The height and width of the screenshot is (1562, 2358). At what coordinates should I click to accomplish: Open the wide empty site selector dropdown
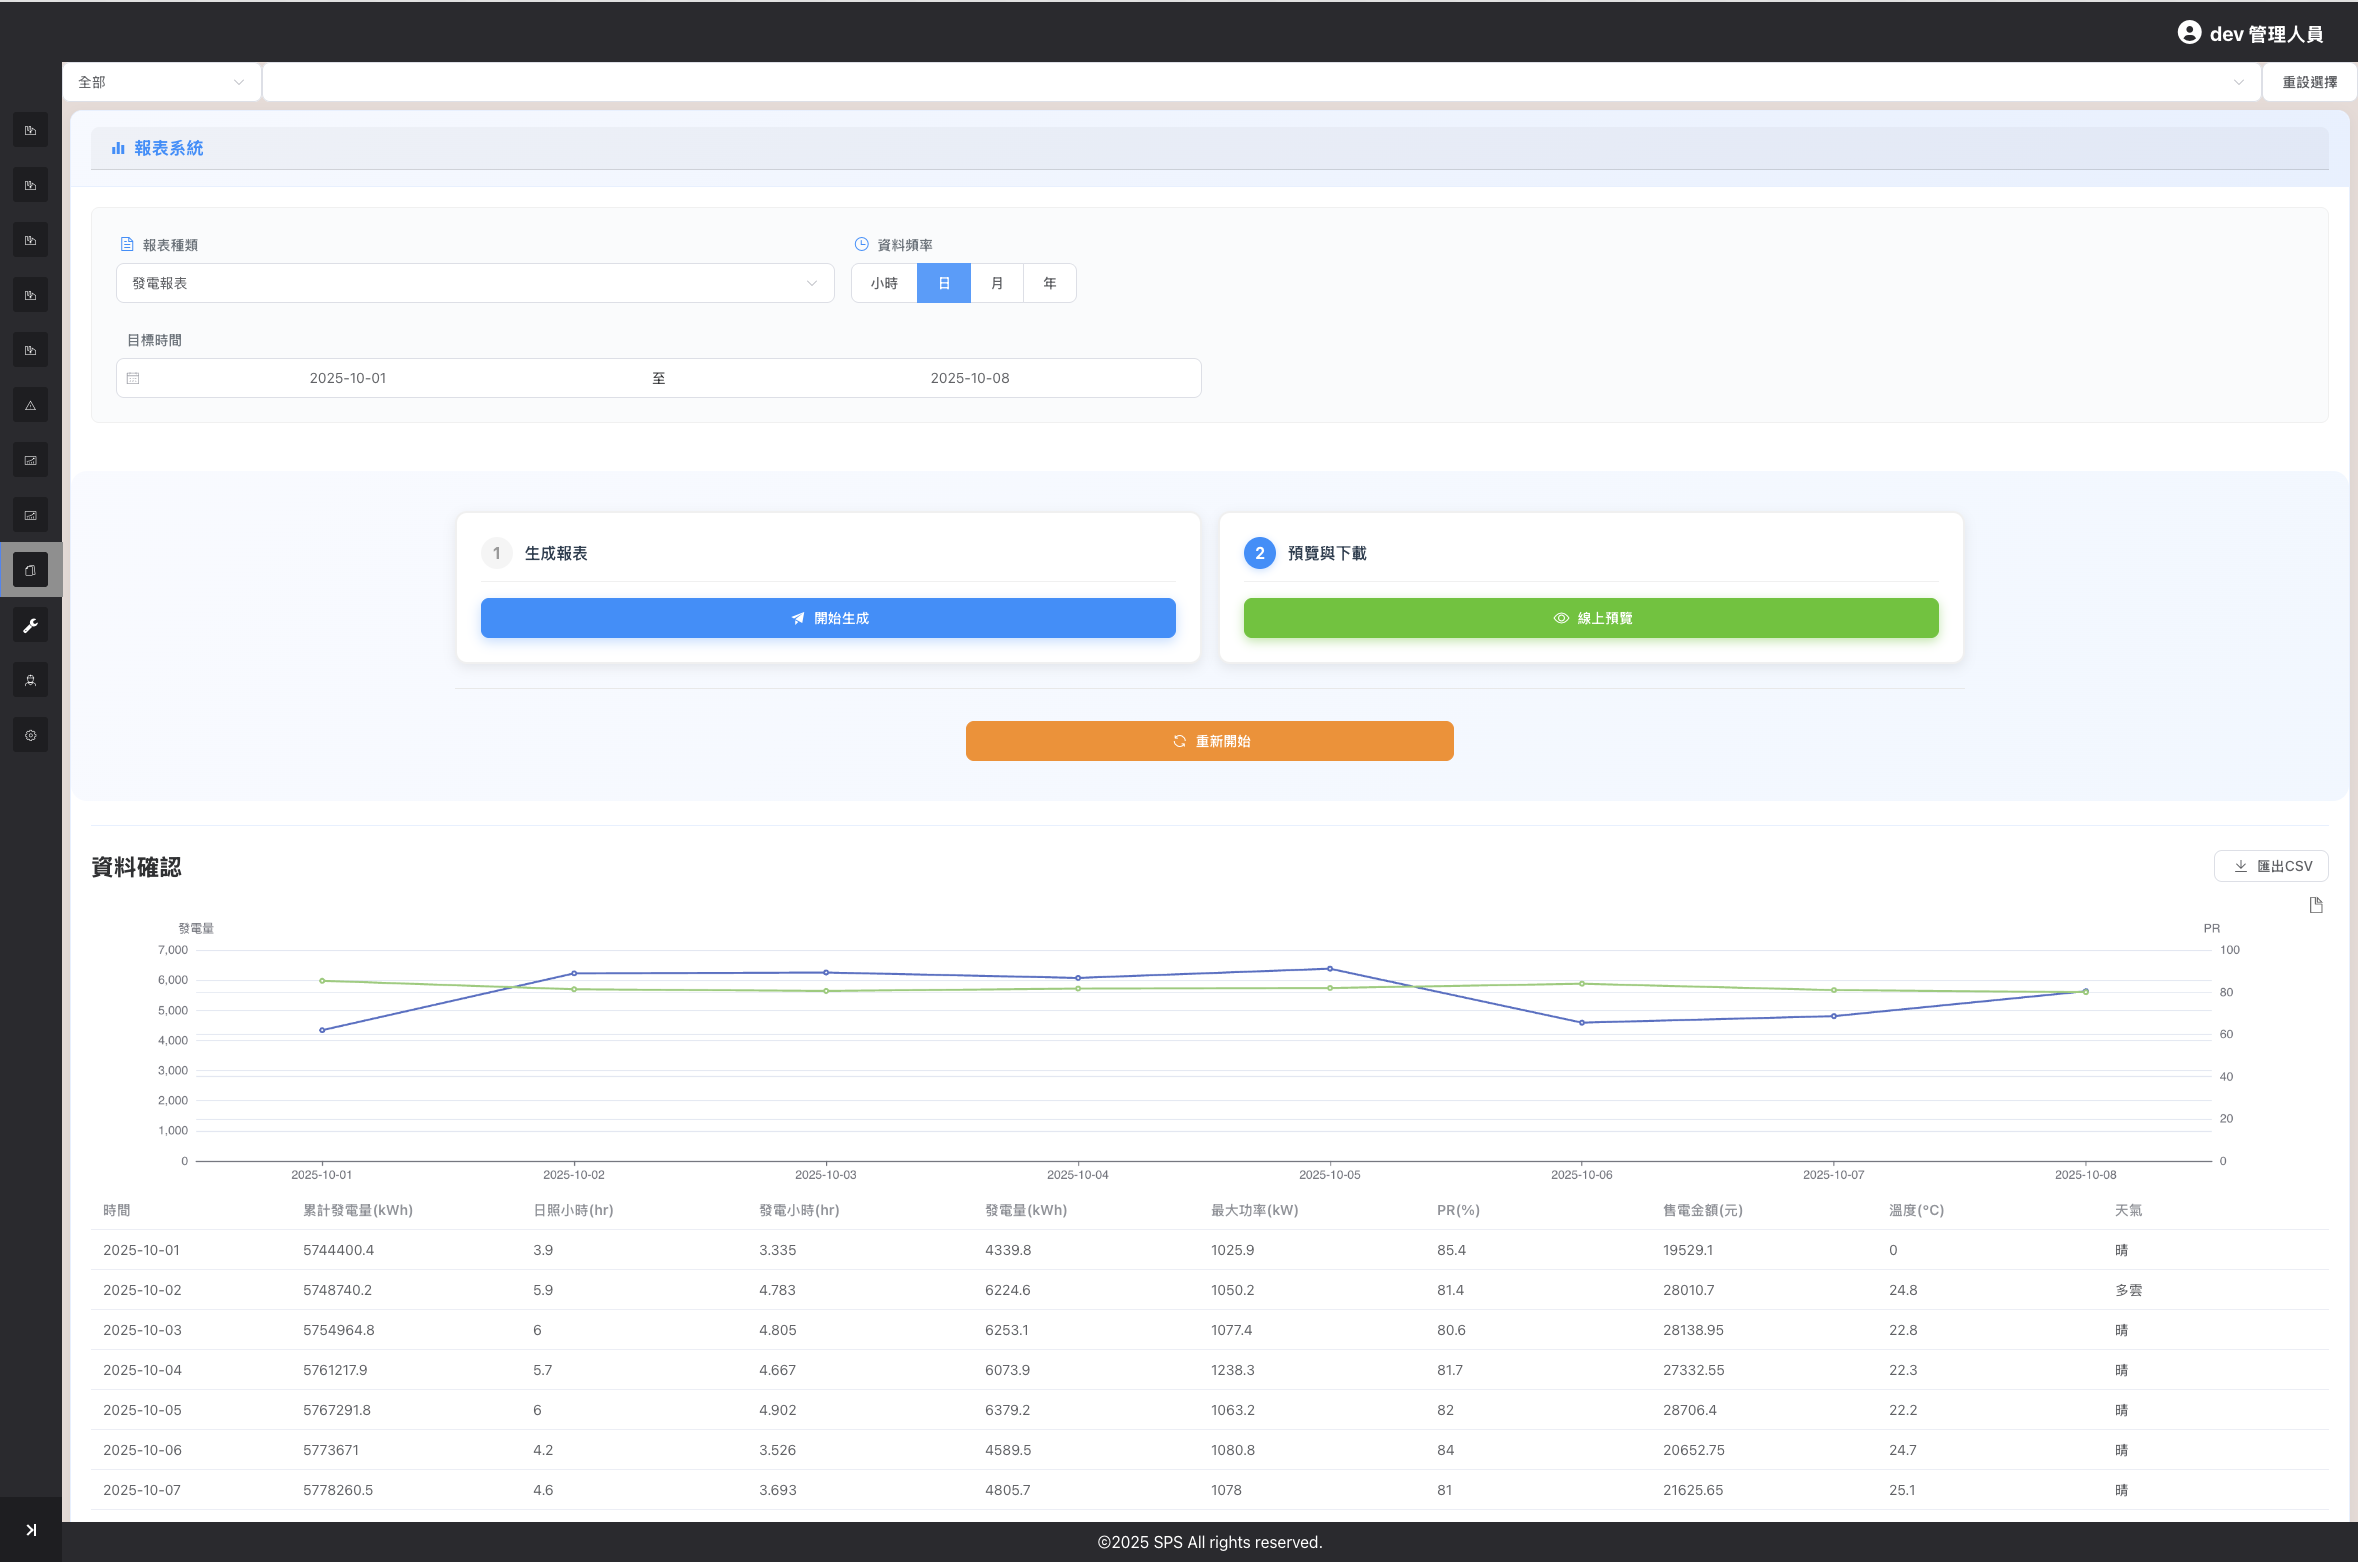(1261, 82)
